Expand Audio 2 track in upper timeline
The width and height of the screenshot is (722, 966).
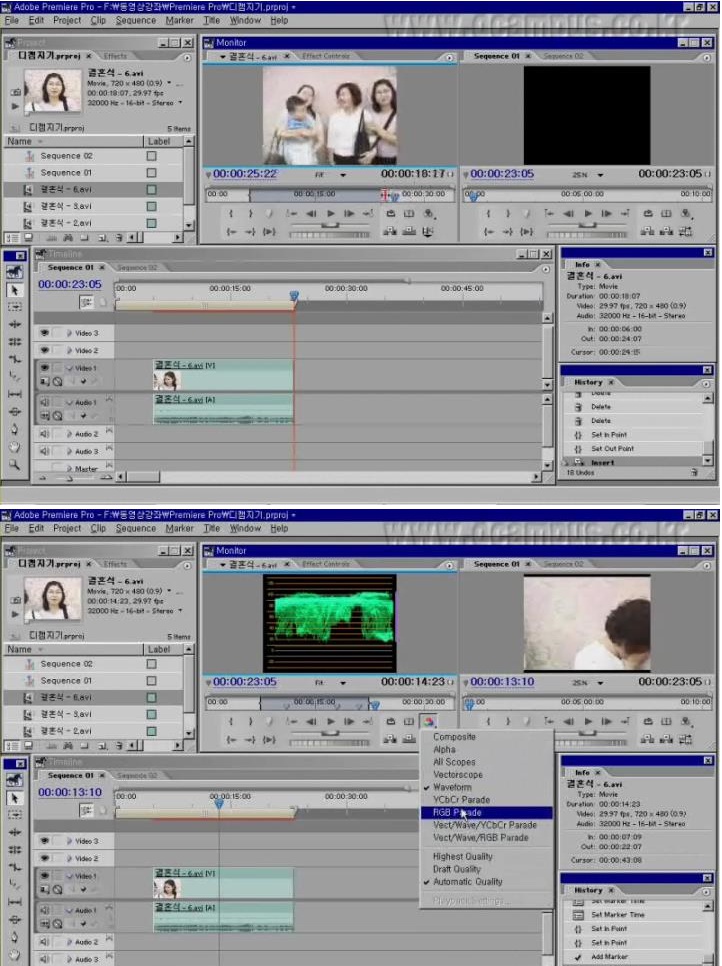tap(70, 434)
